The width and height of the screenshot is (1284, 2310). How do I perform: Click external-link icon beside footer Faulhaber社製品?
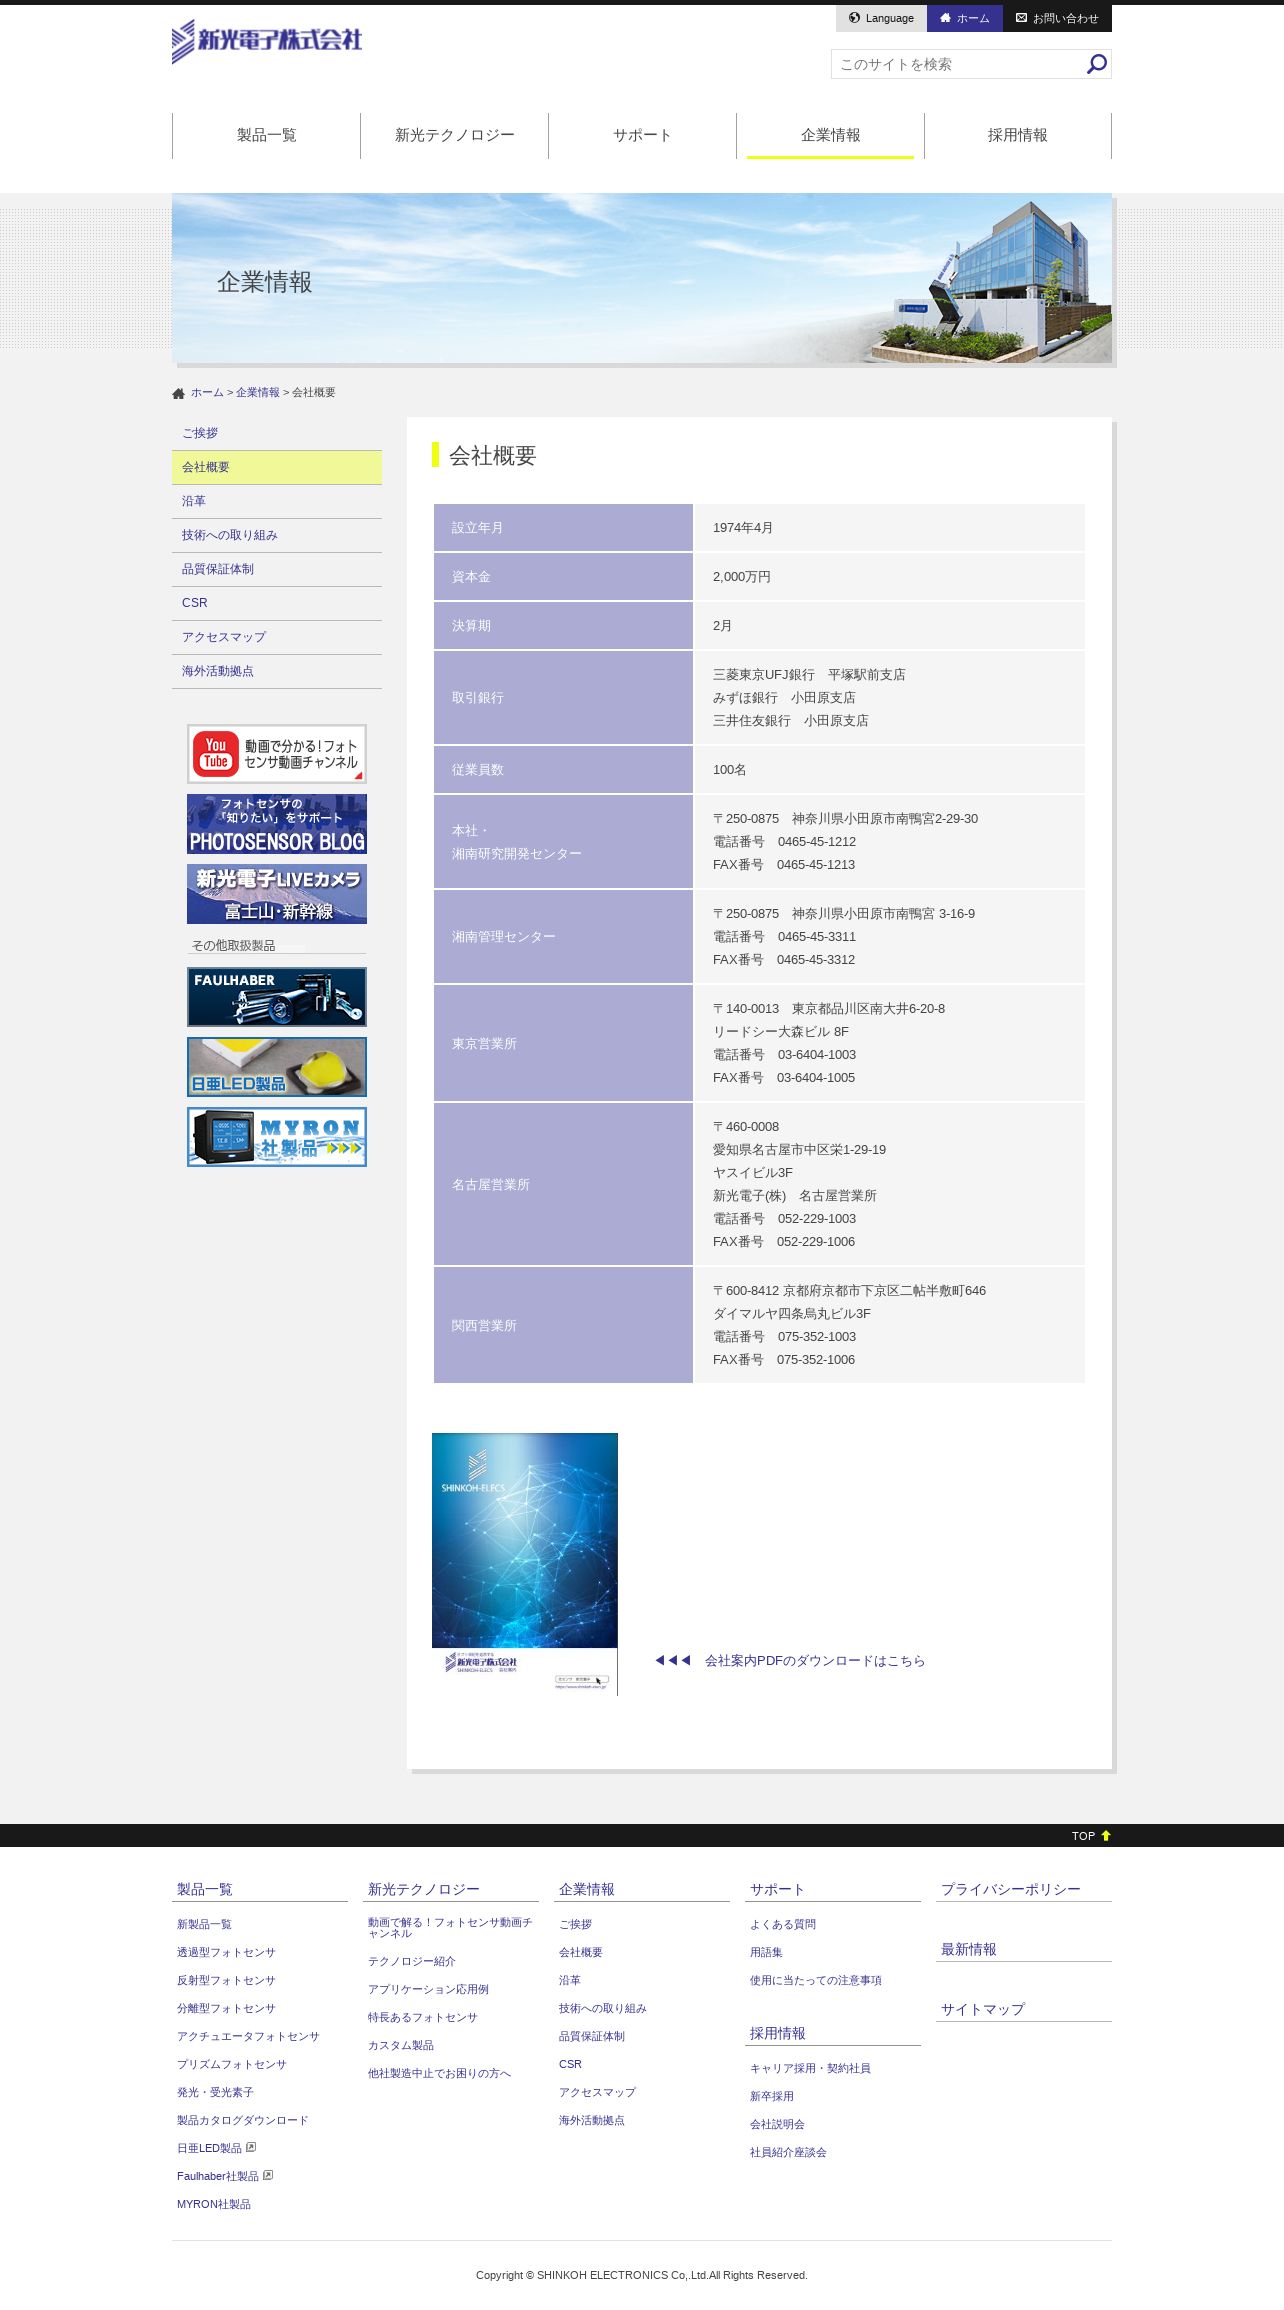[x=268, y=2175]
